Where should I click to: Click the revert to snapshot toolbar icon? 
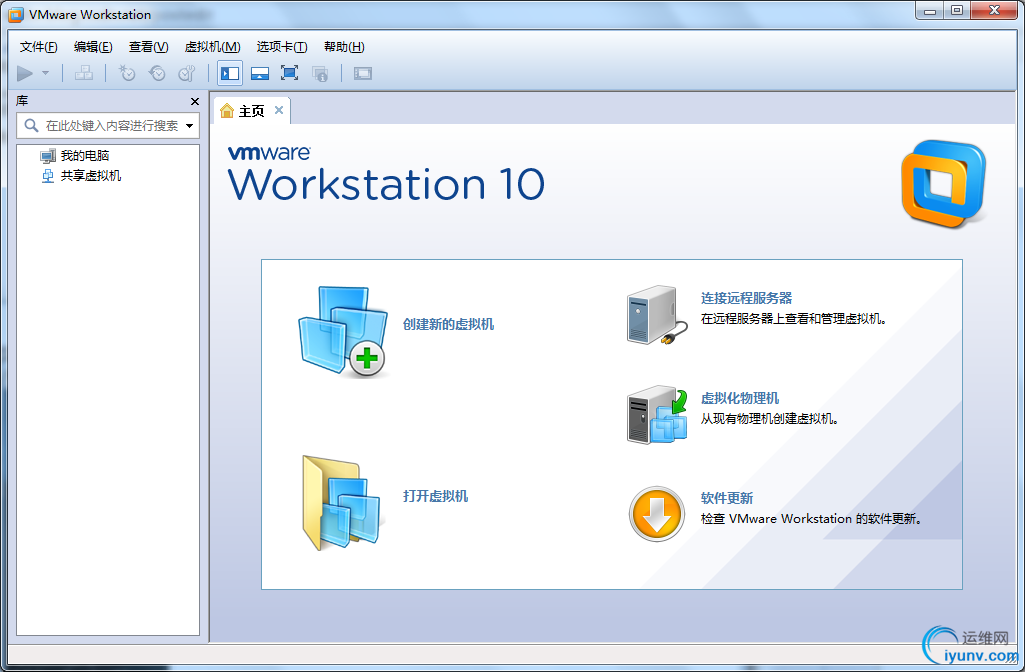click(x=157, y=73)
